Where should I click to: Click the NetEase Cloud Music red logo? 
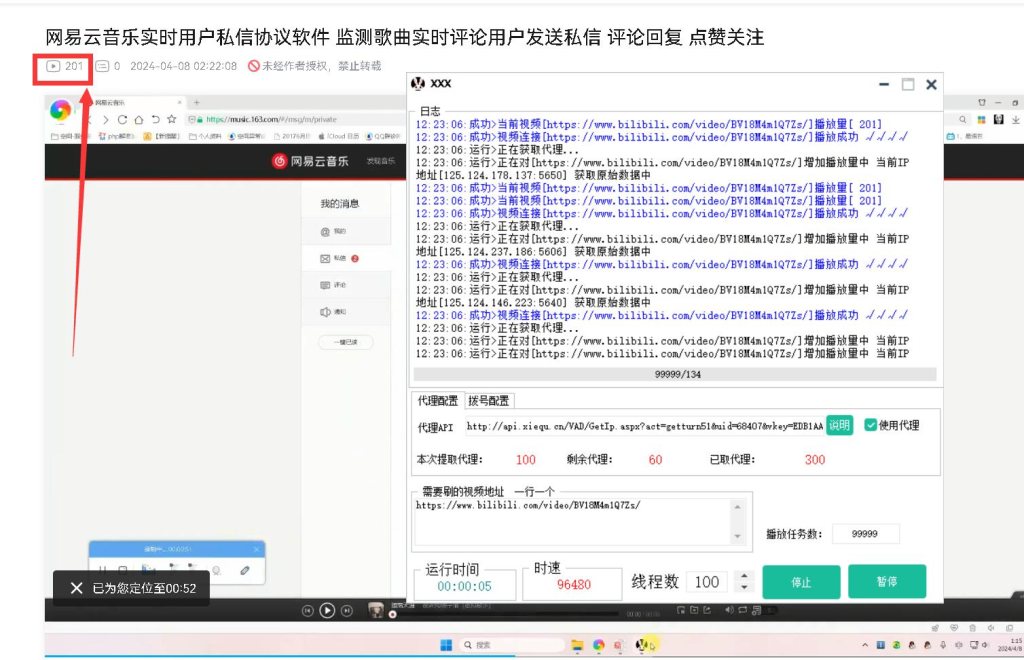coord(280,161)
